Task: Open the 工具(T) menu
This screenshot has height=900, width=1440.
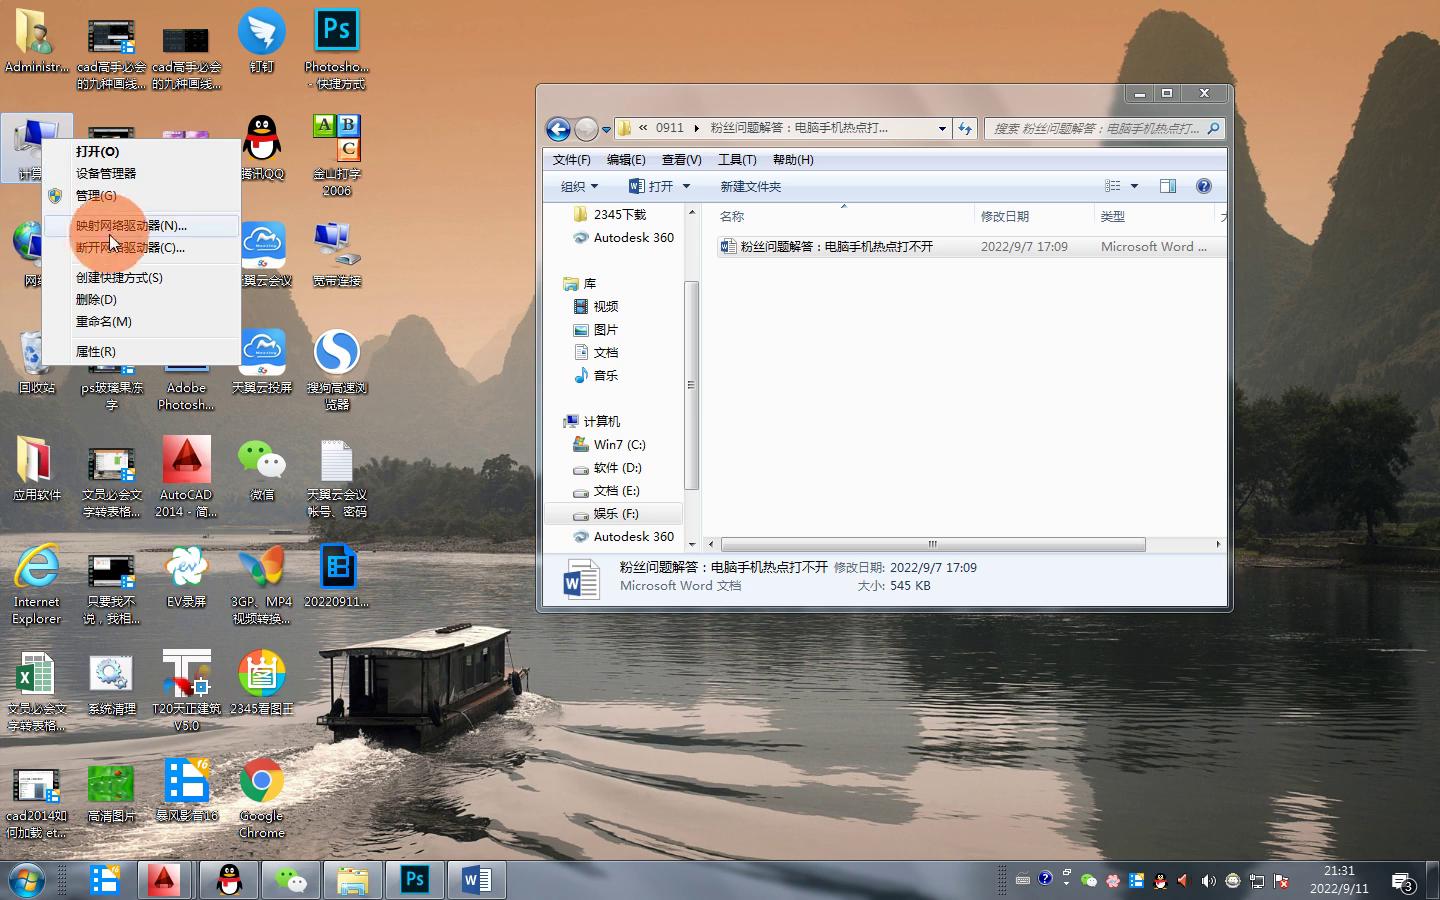Action: (x=736, y=160)
